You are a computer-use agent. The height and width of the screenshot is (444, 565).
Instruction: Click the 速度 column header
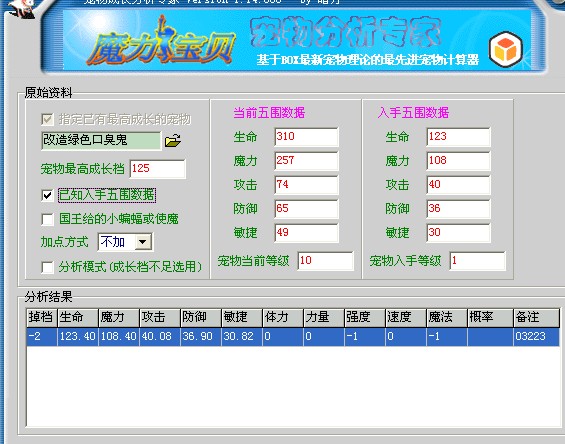tap(406, 318)
